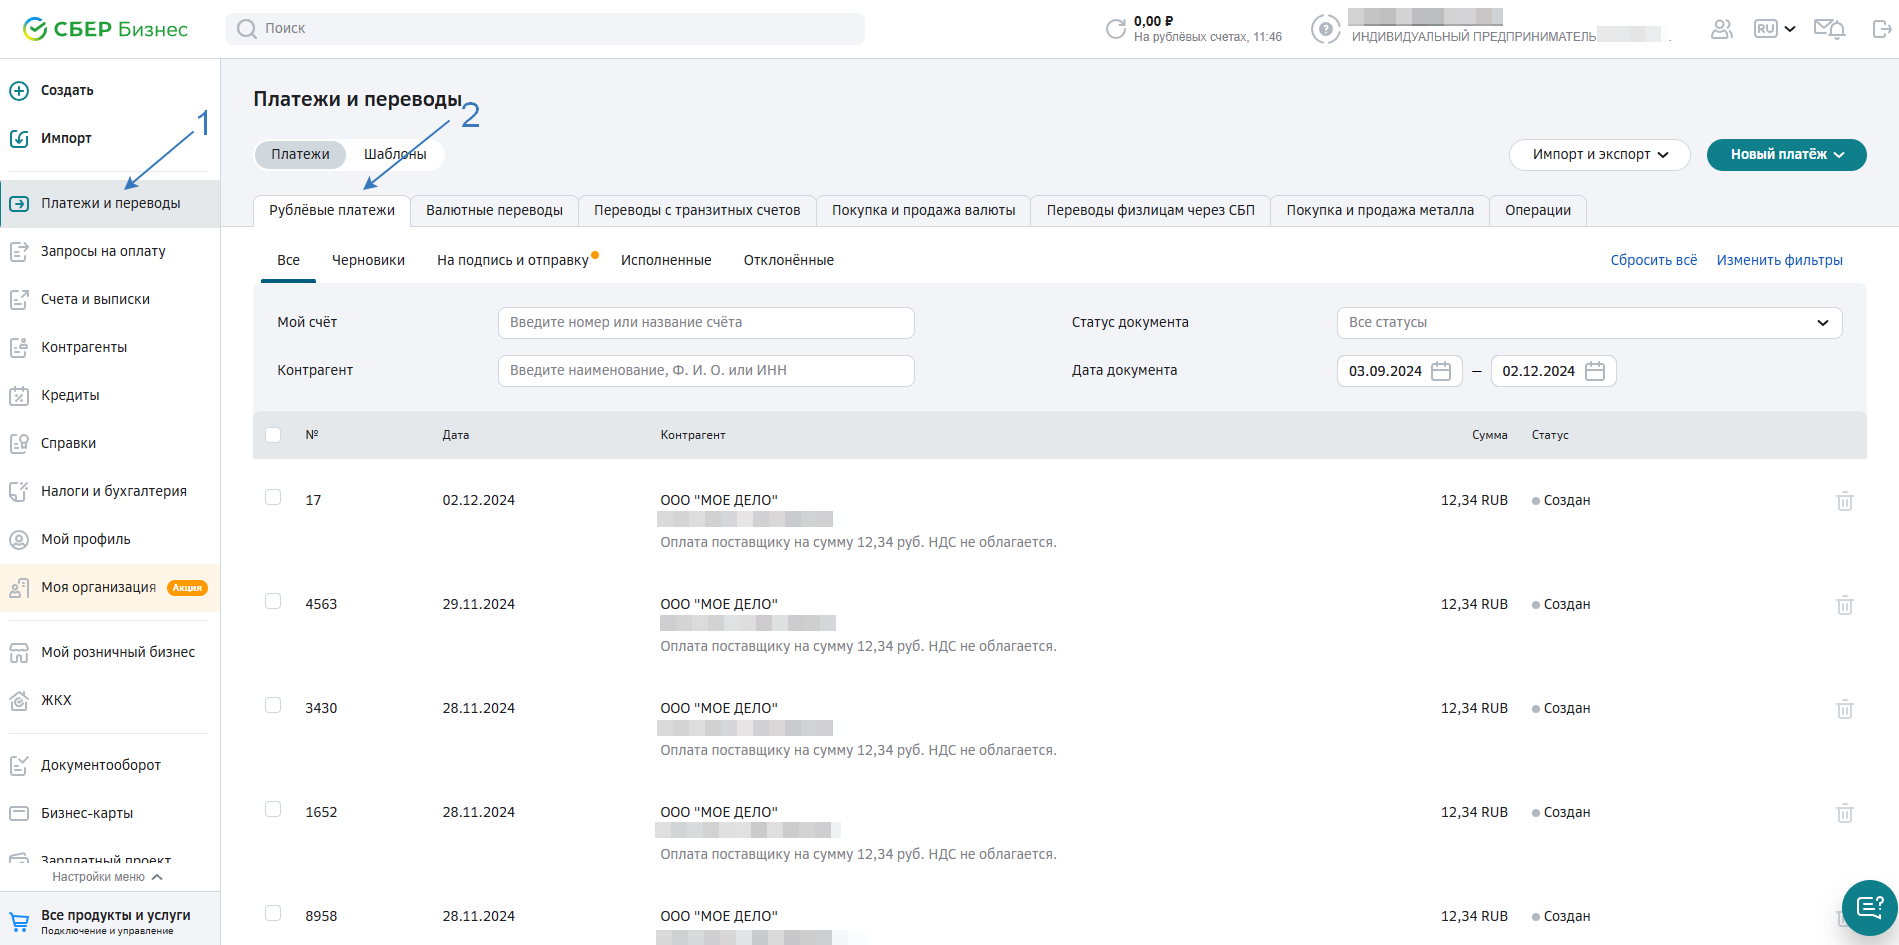The image size is (1899, 945).
Task: Toggle the select-all payments checkbox
Action: click(x=273, y=435)
